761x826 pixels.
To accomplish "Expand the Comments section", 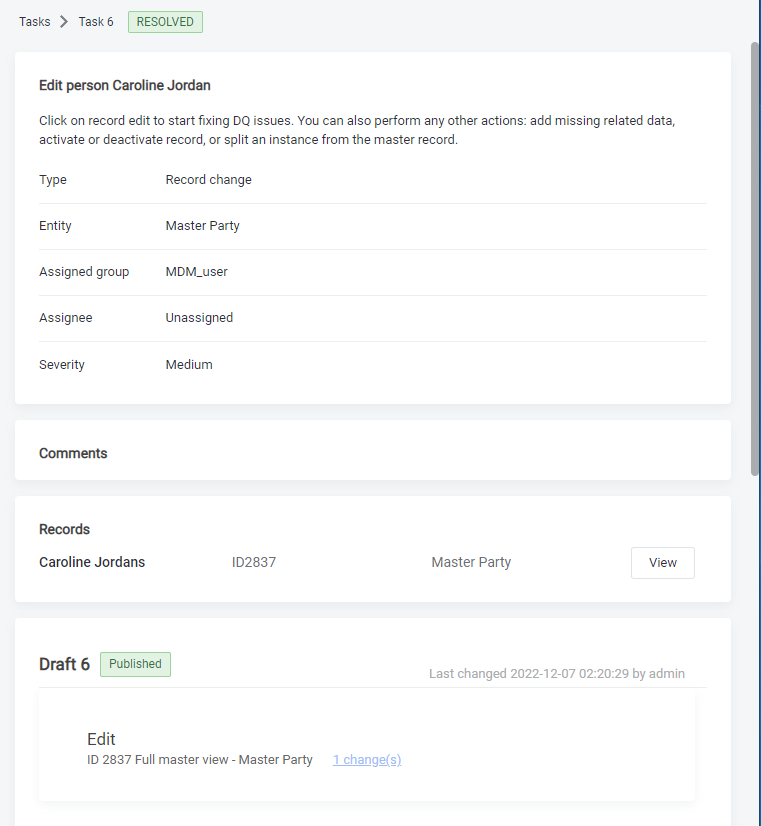I will (x=72, y=453).
